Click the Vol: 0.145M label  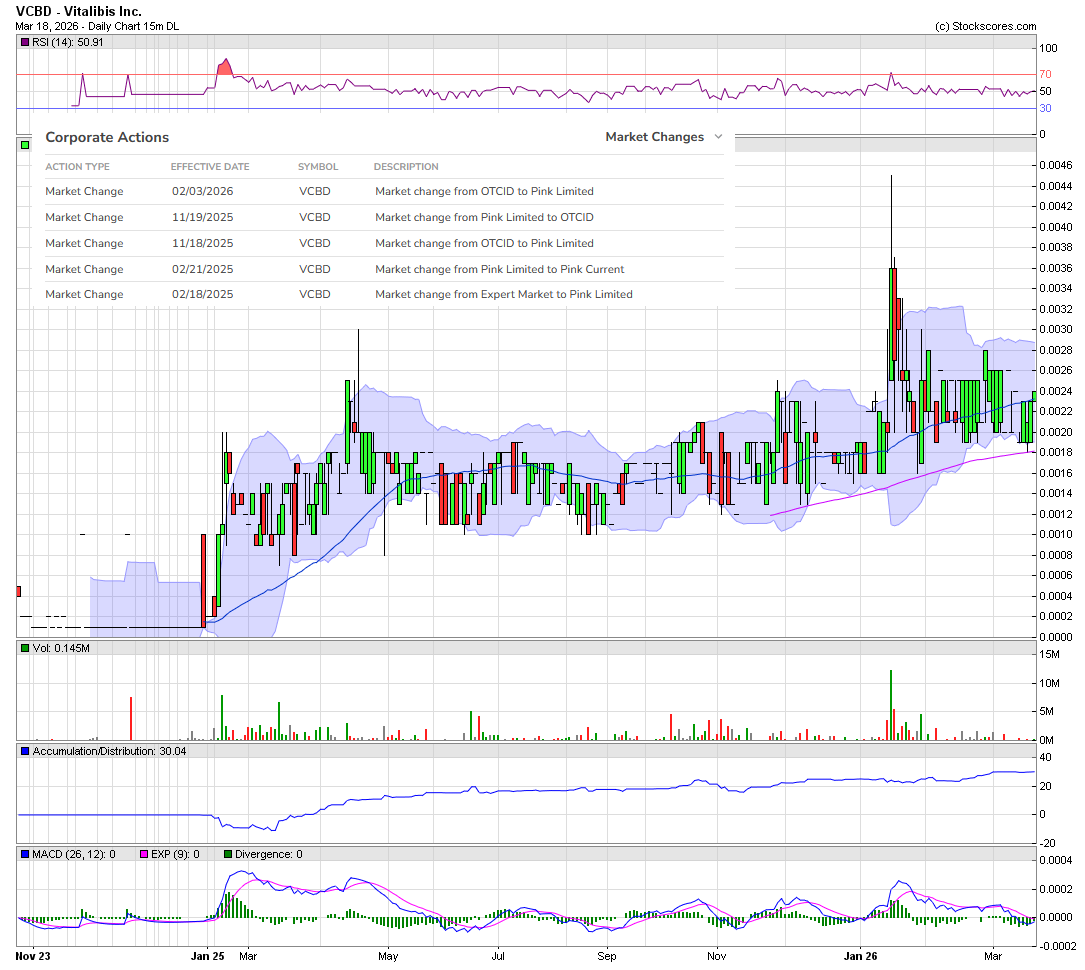coord(61,648)
